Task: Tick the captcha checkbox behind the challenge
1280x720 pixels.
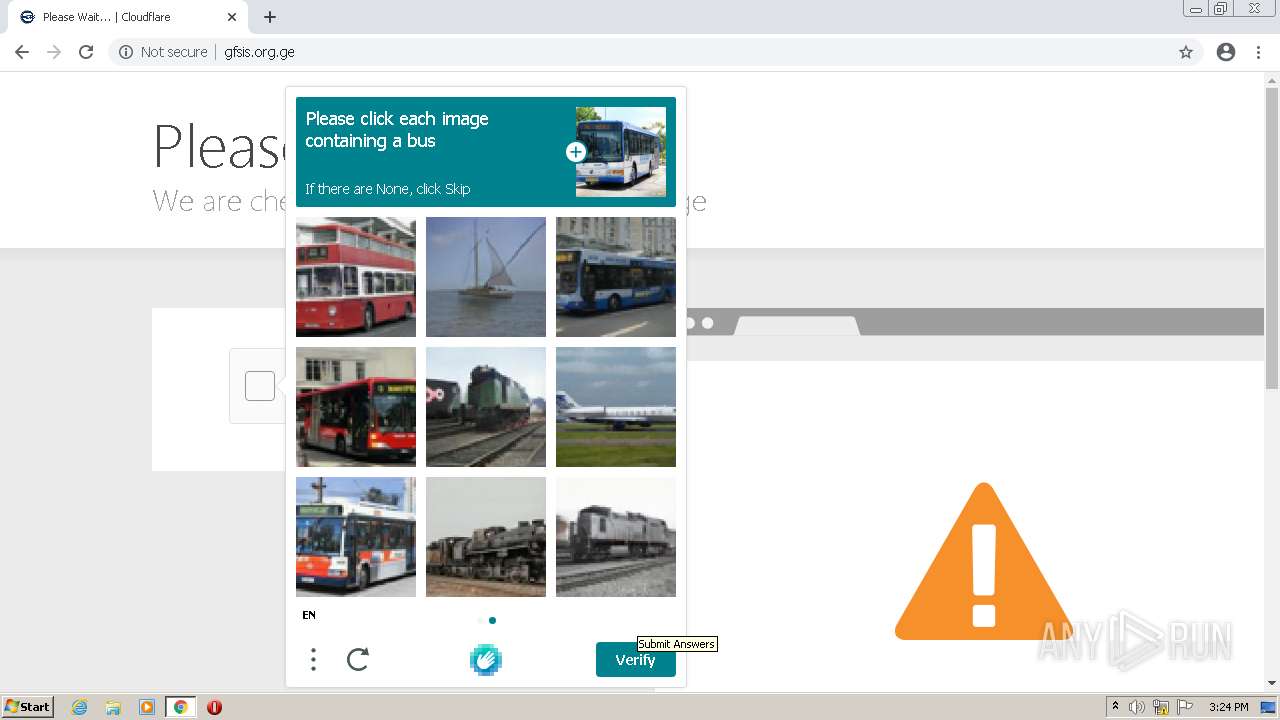Action: point(260,386)
